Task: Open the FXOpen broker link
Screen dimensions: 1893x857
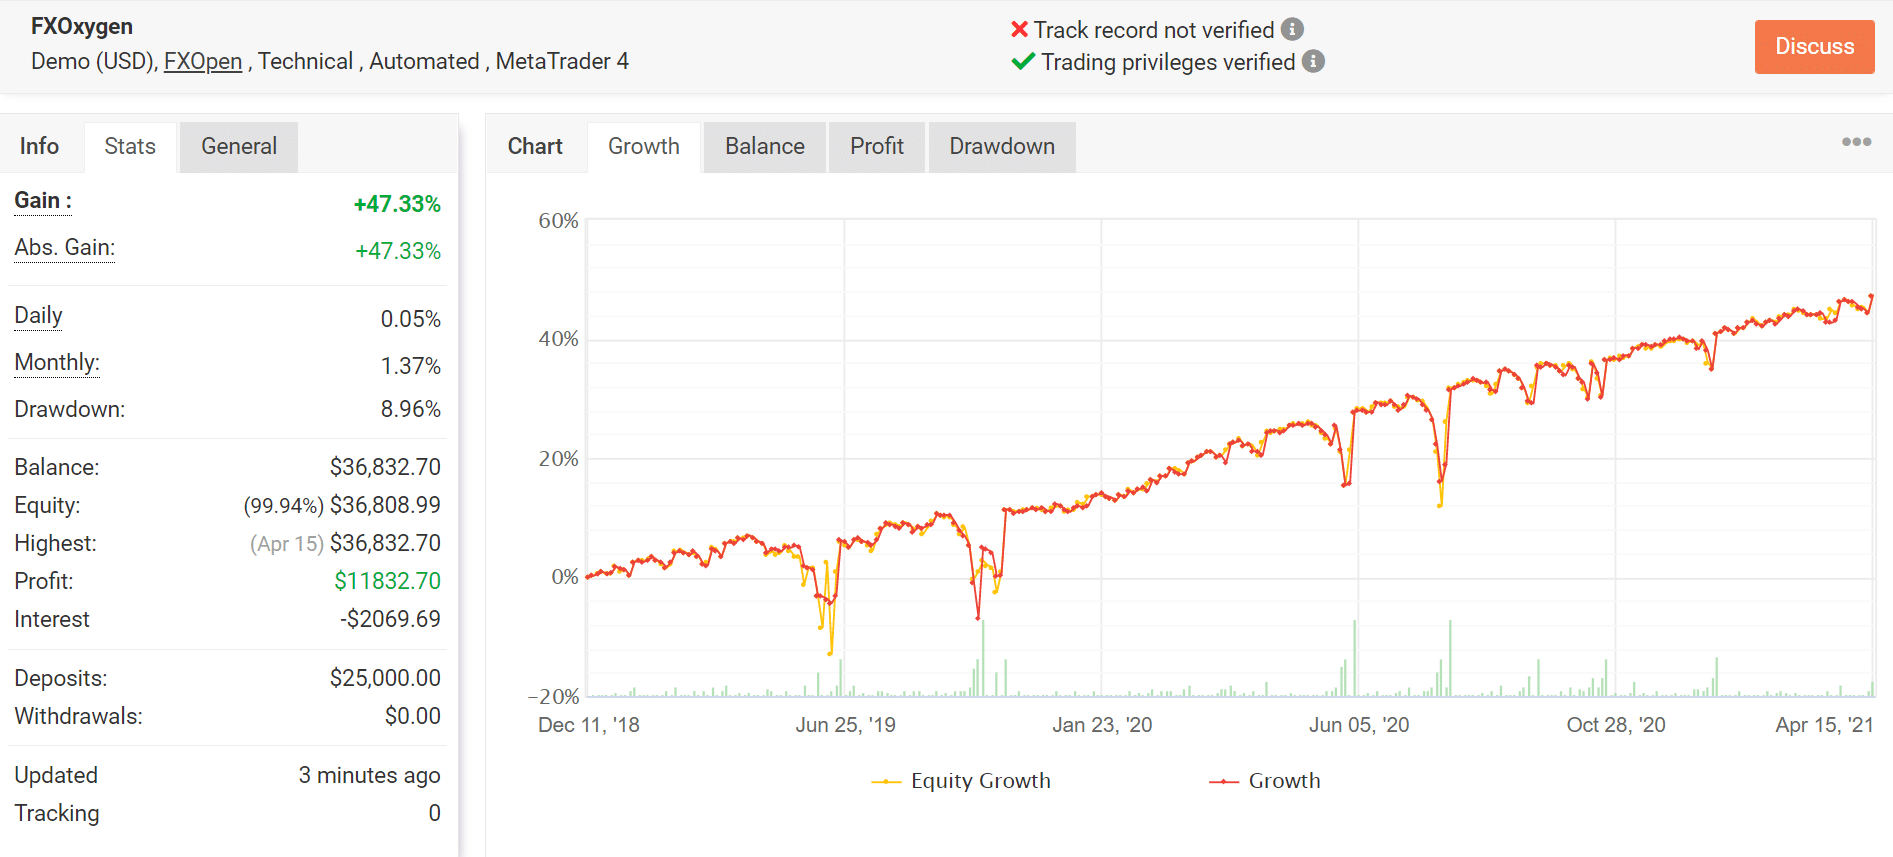Action: pyautogui.click(x=203, y=61)
